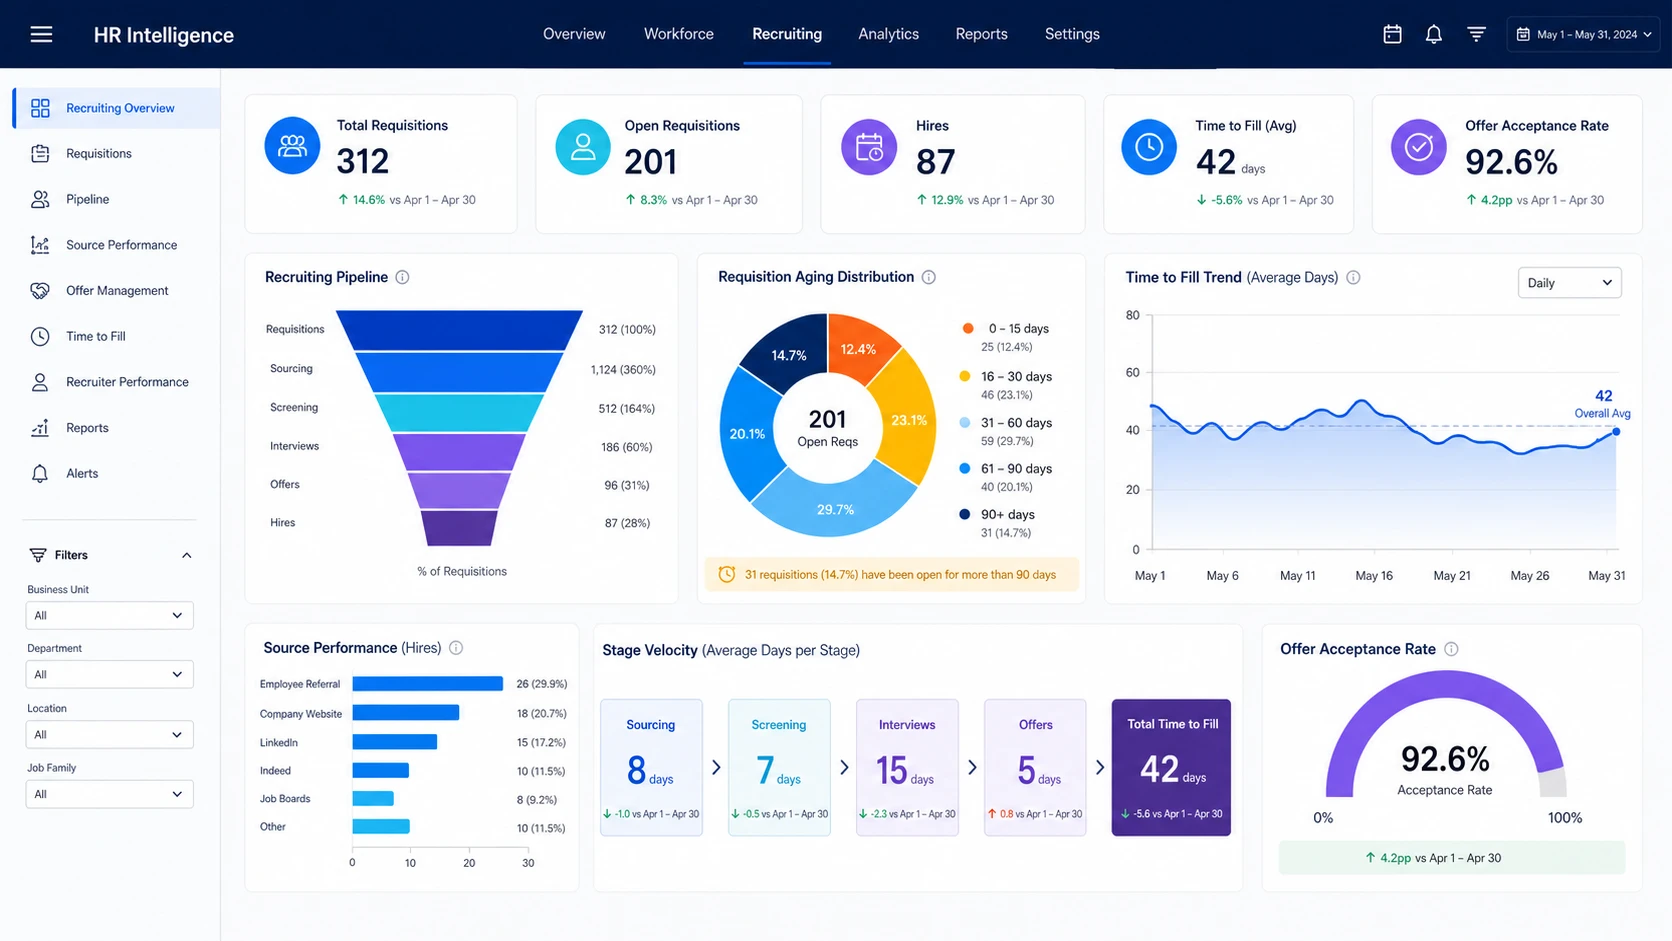This screenshot has height=941, width=1672.
Task: Open the Settings tab in top navigation
Action: coord(1072,34)
